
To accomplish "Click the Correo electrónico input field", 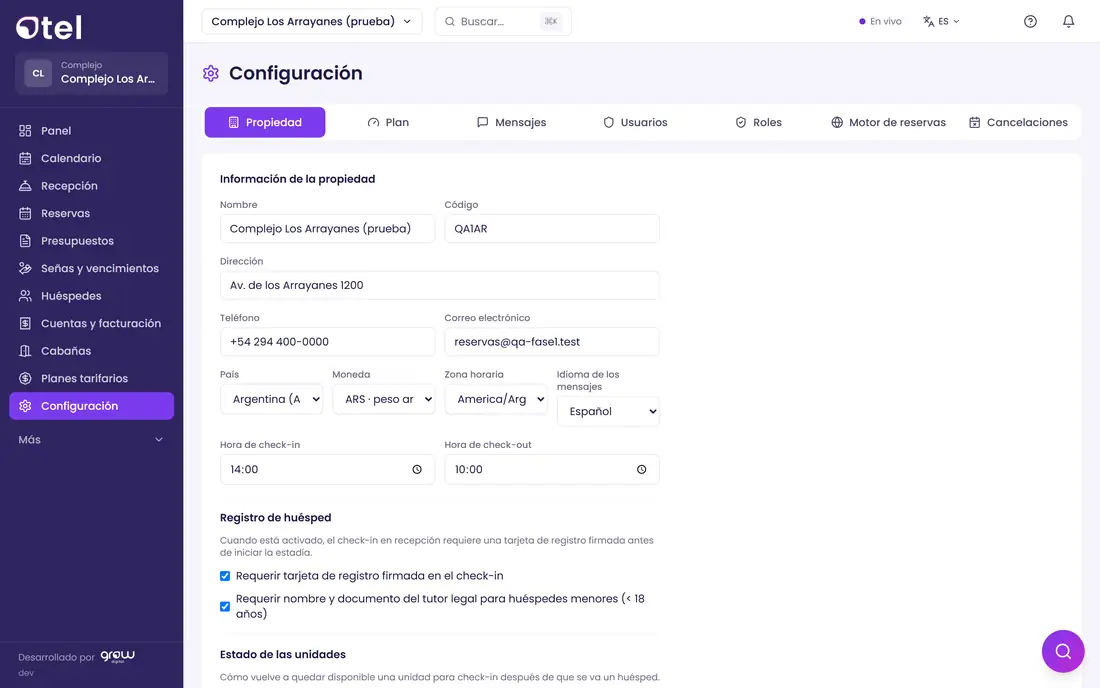I will pos(552,342).
